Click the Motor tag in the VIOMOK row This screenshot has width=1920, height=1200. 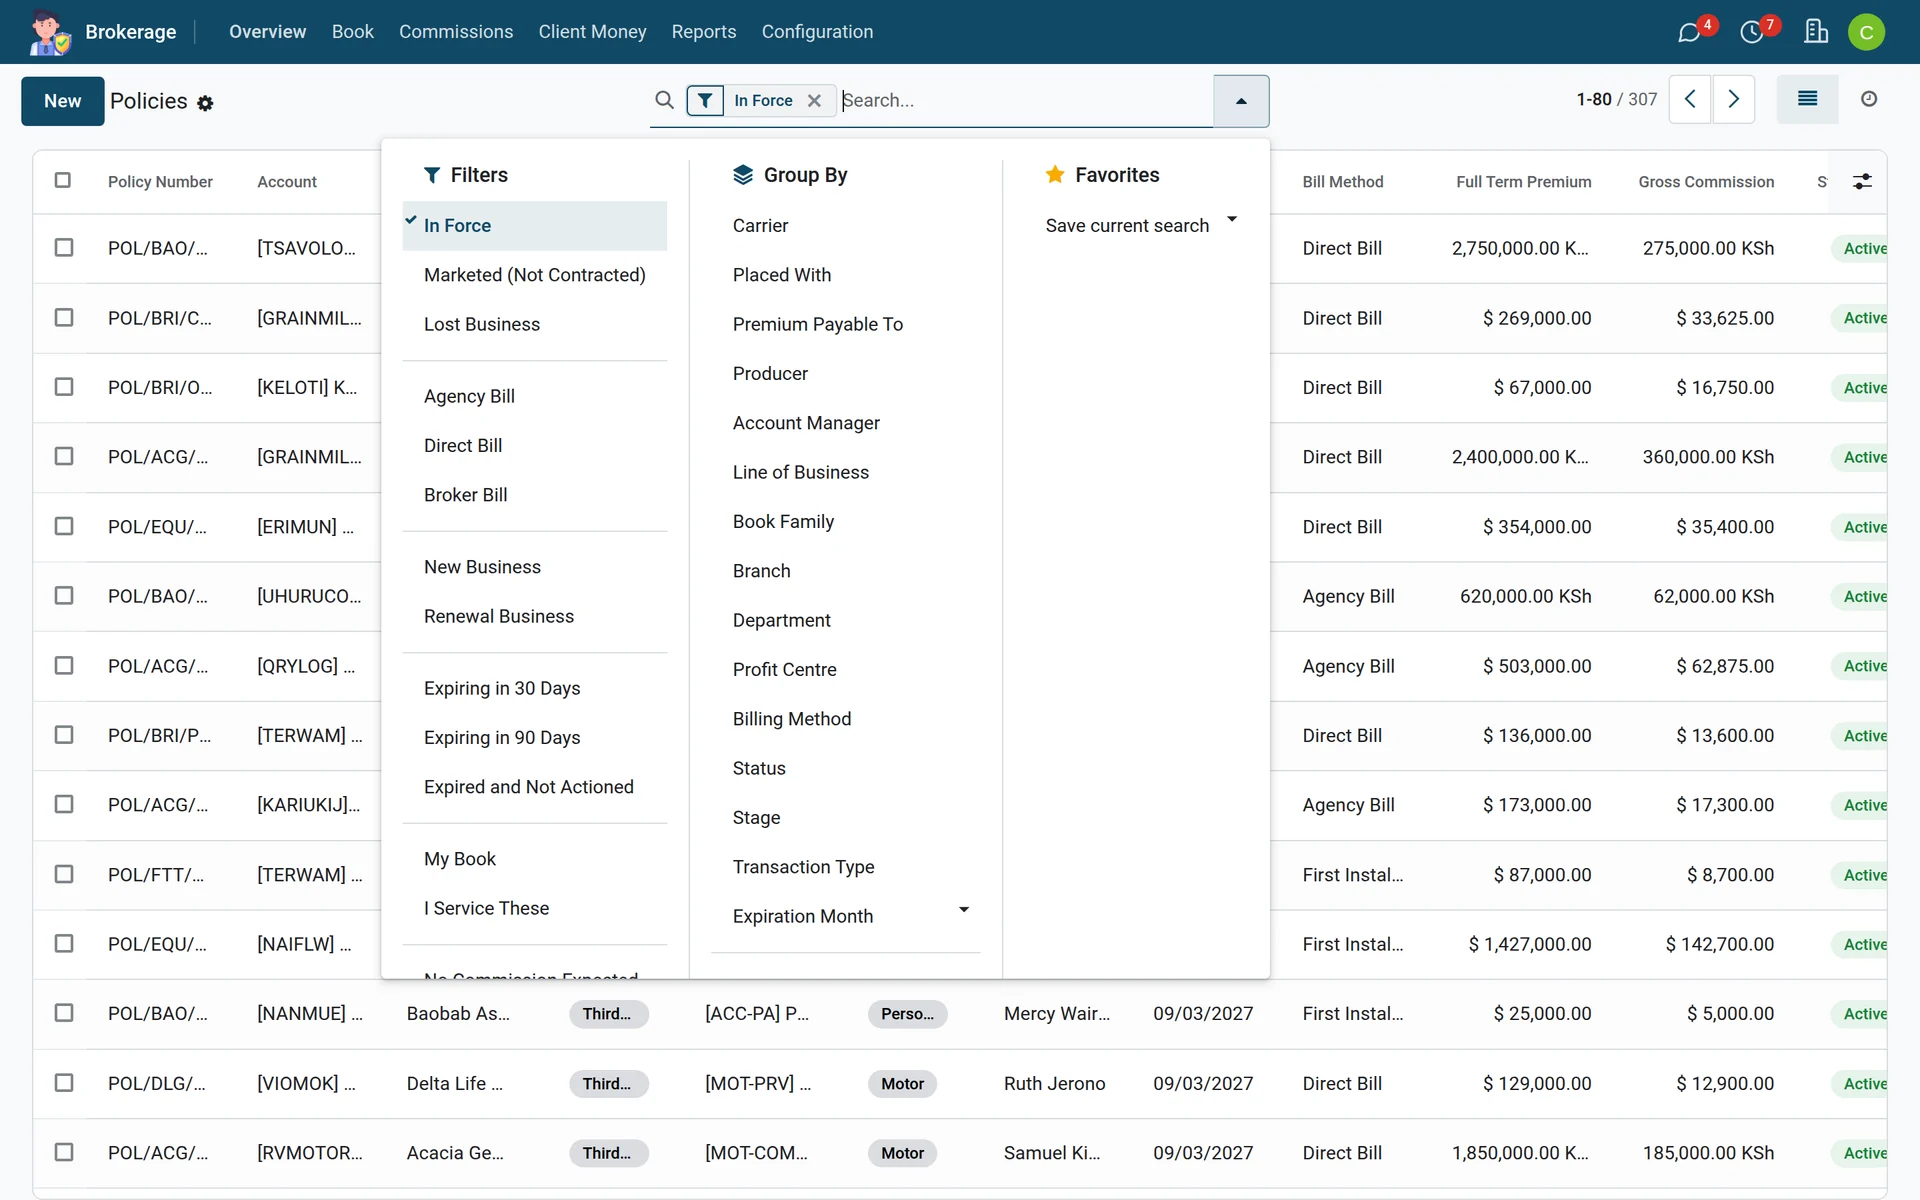(902, 1084)
